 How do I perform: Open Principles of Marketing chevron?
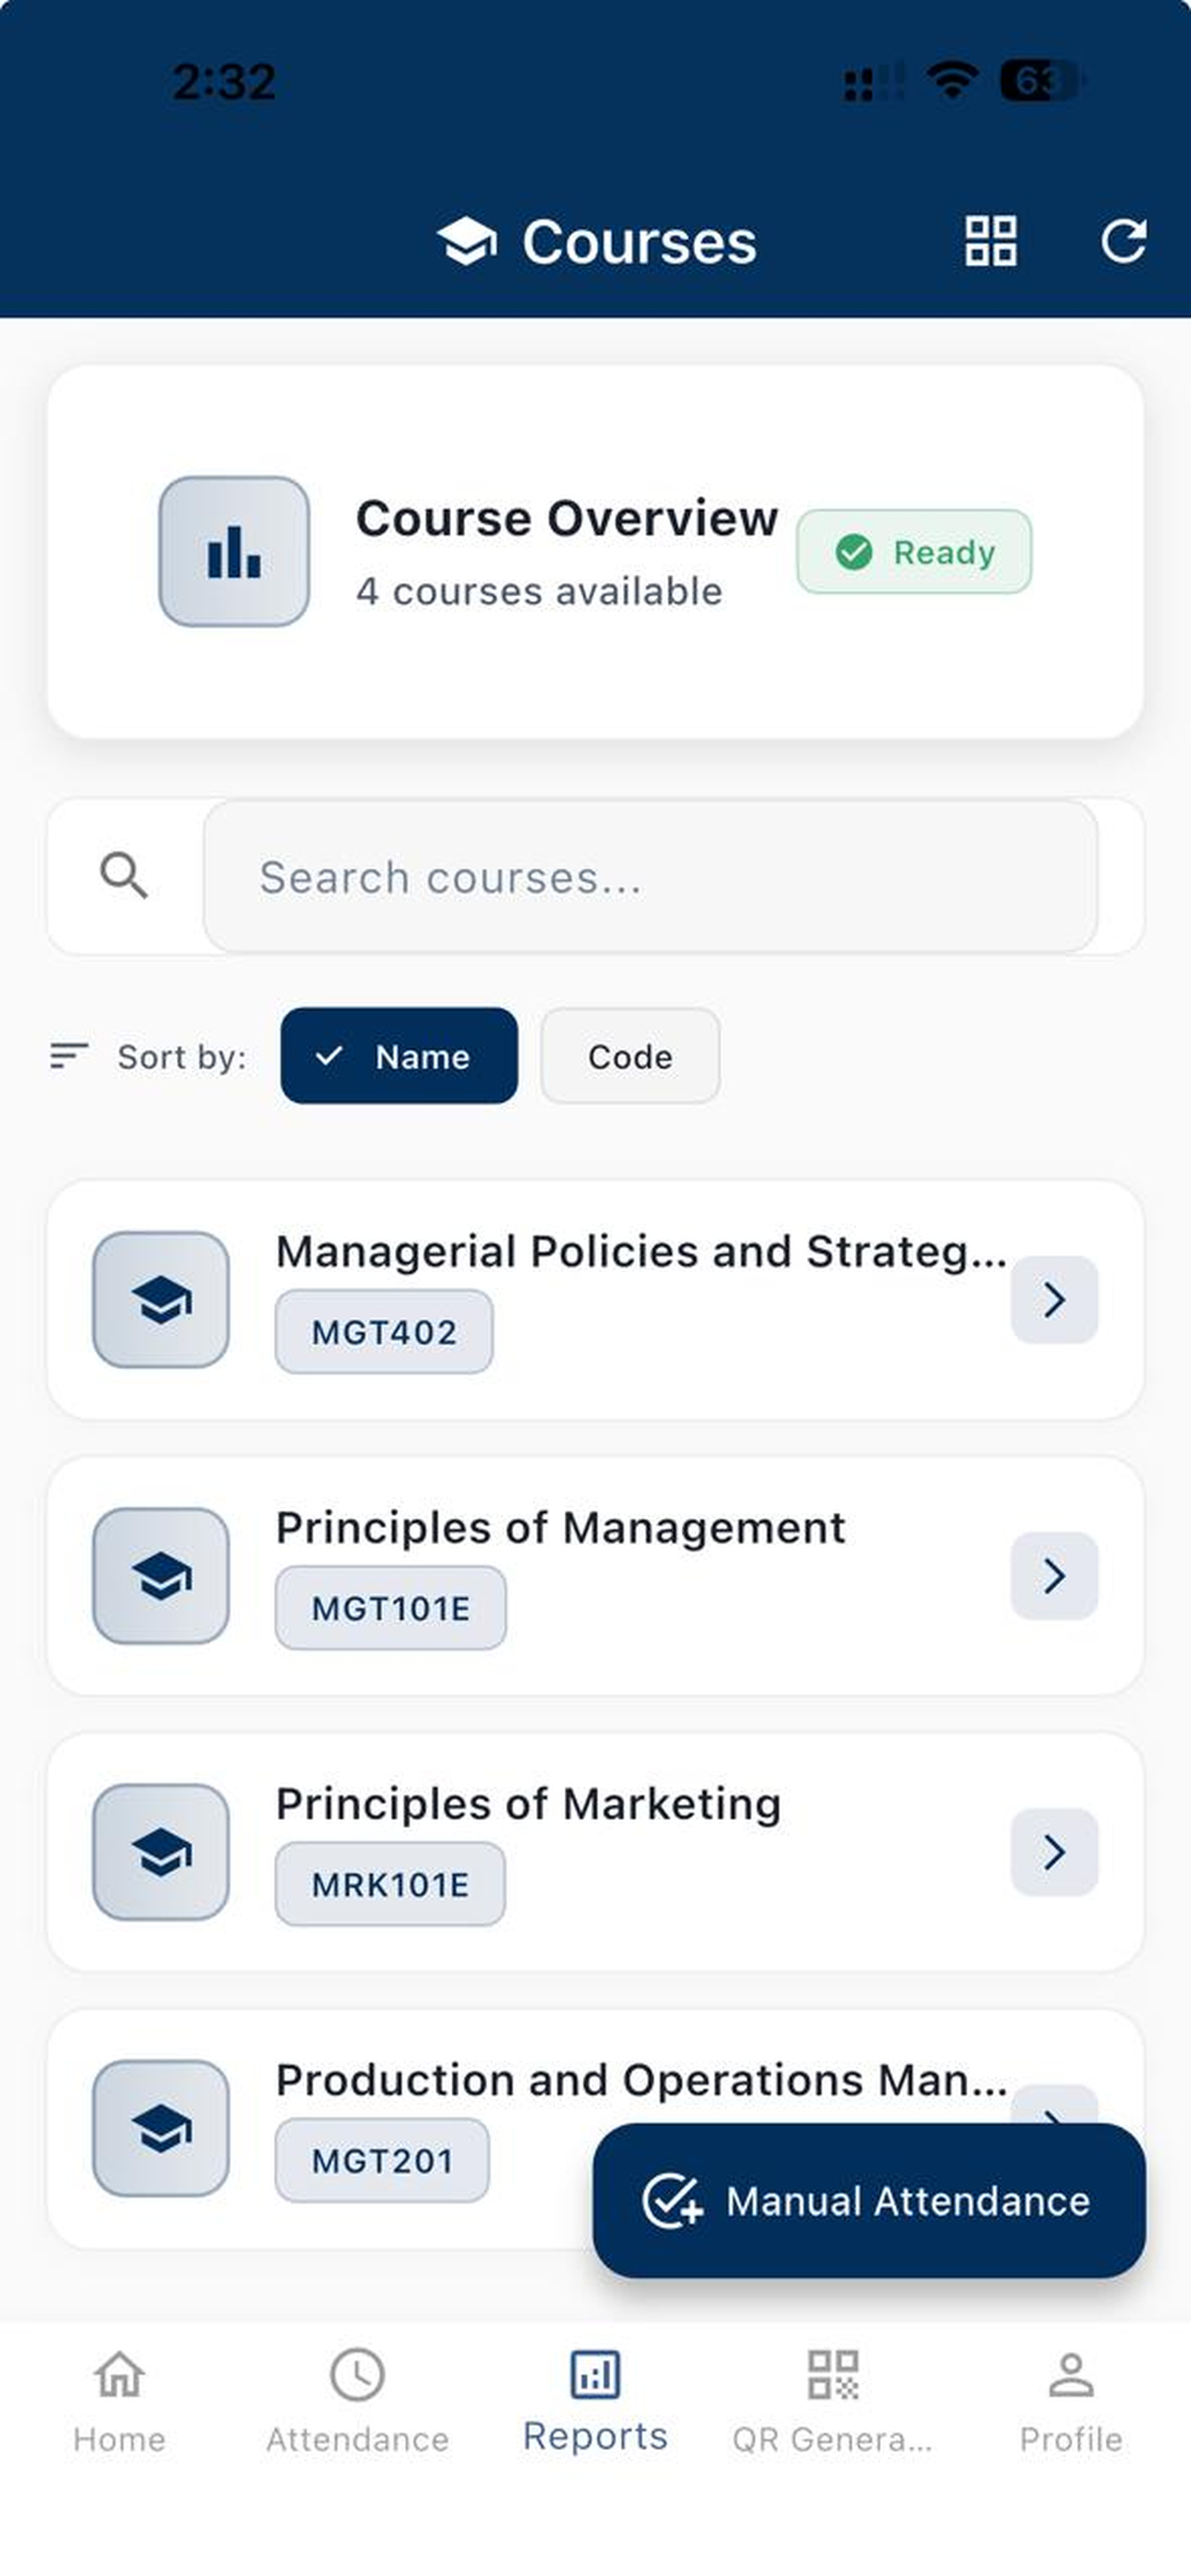1054,1852
